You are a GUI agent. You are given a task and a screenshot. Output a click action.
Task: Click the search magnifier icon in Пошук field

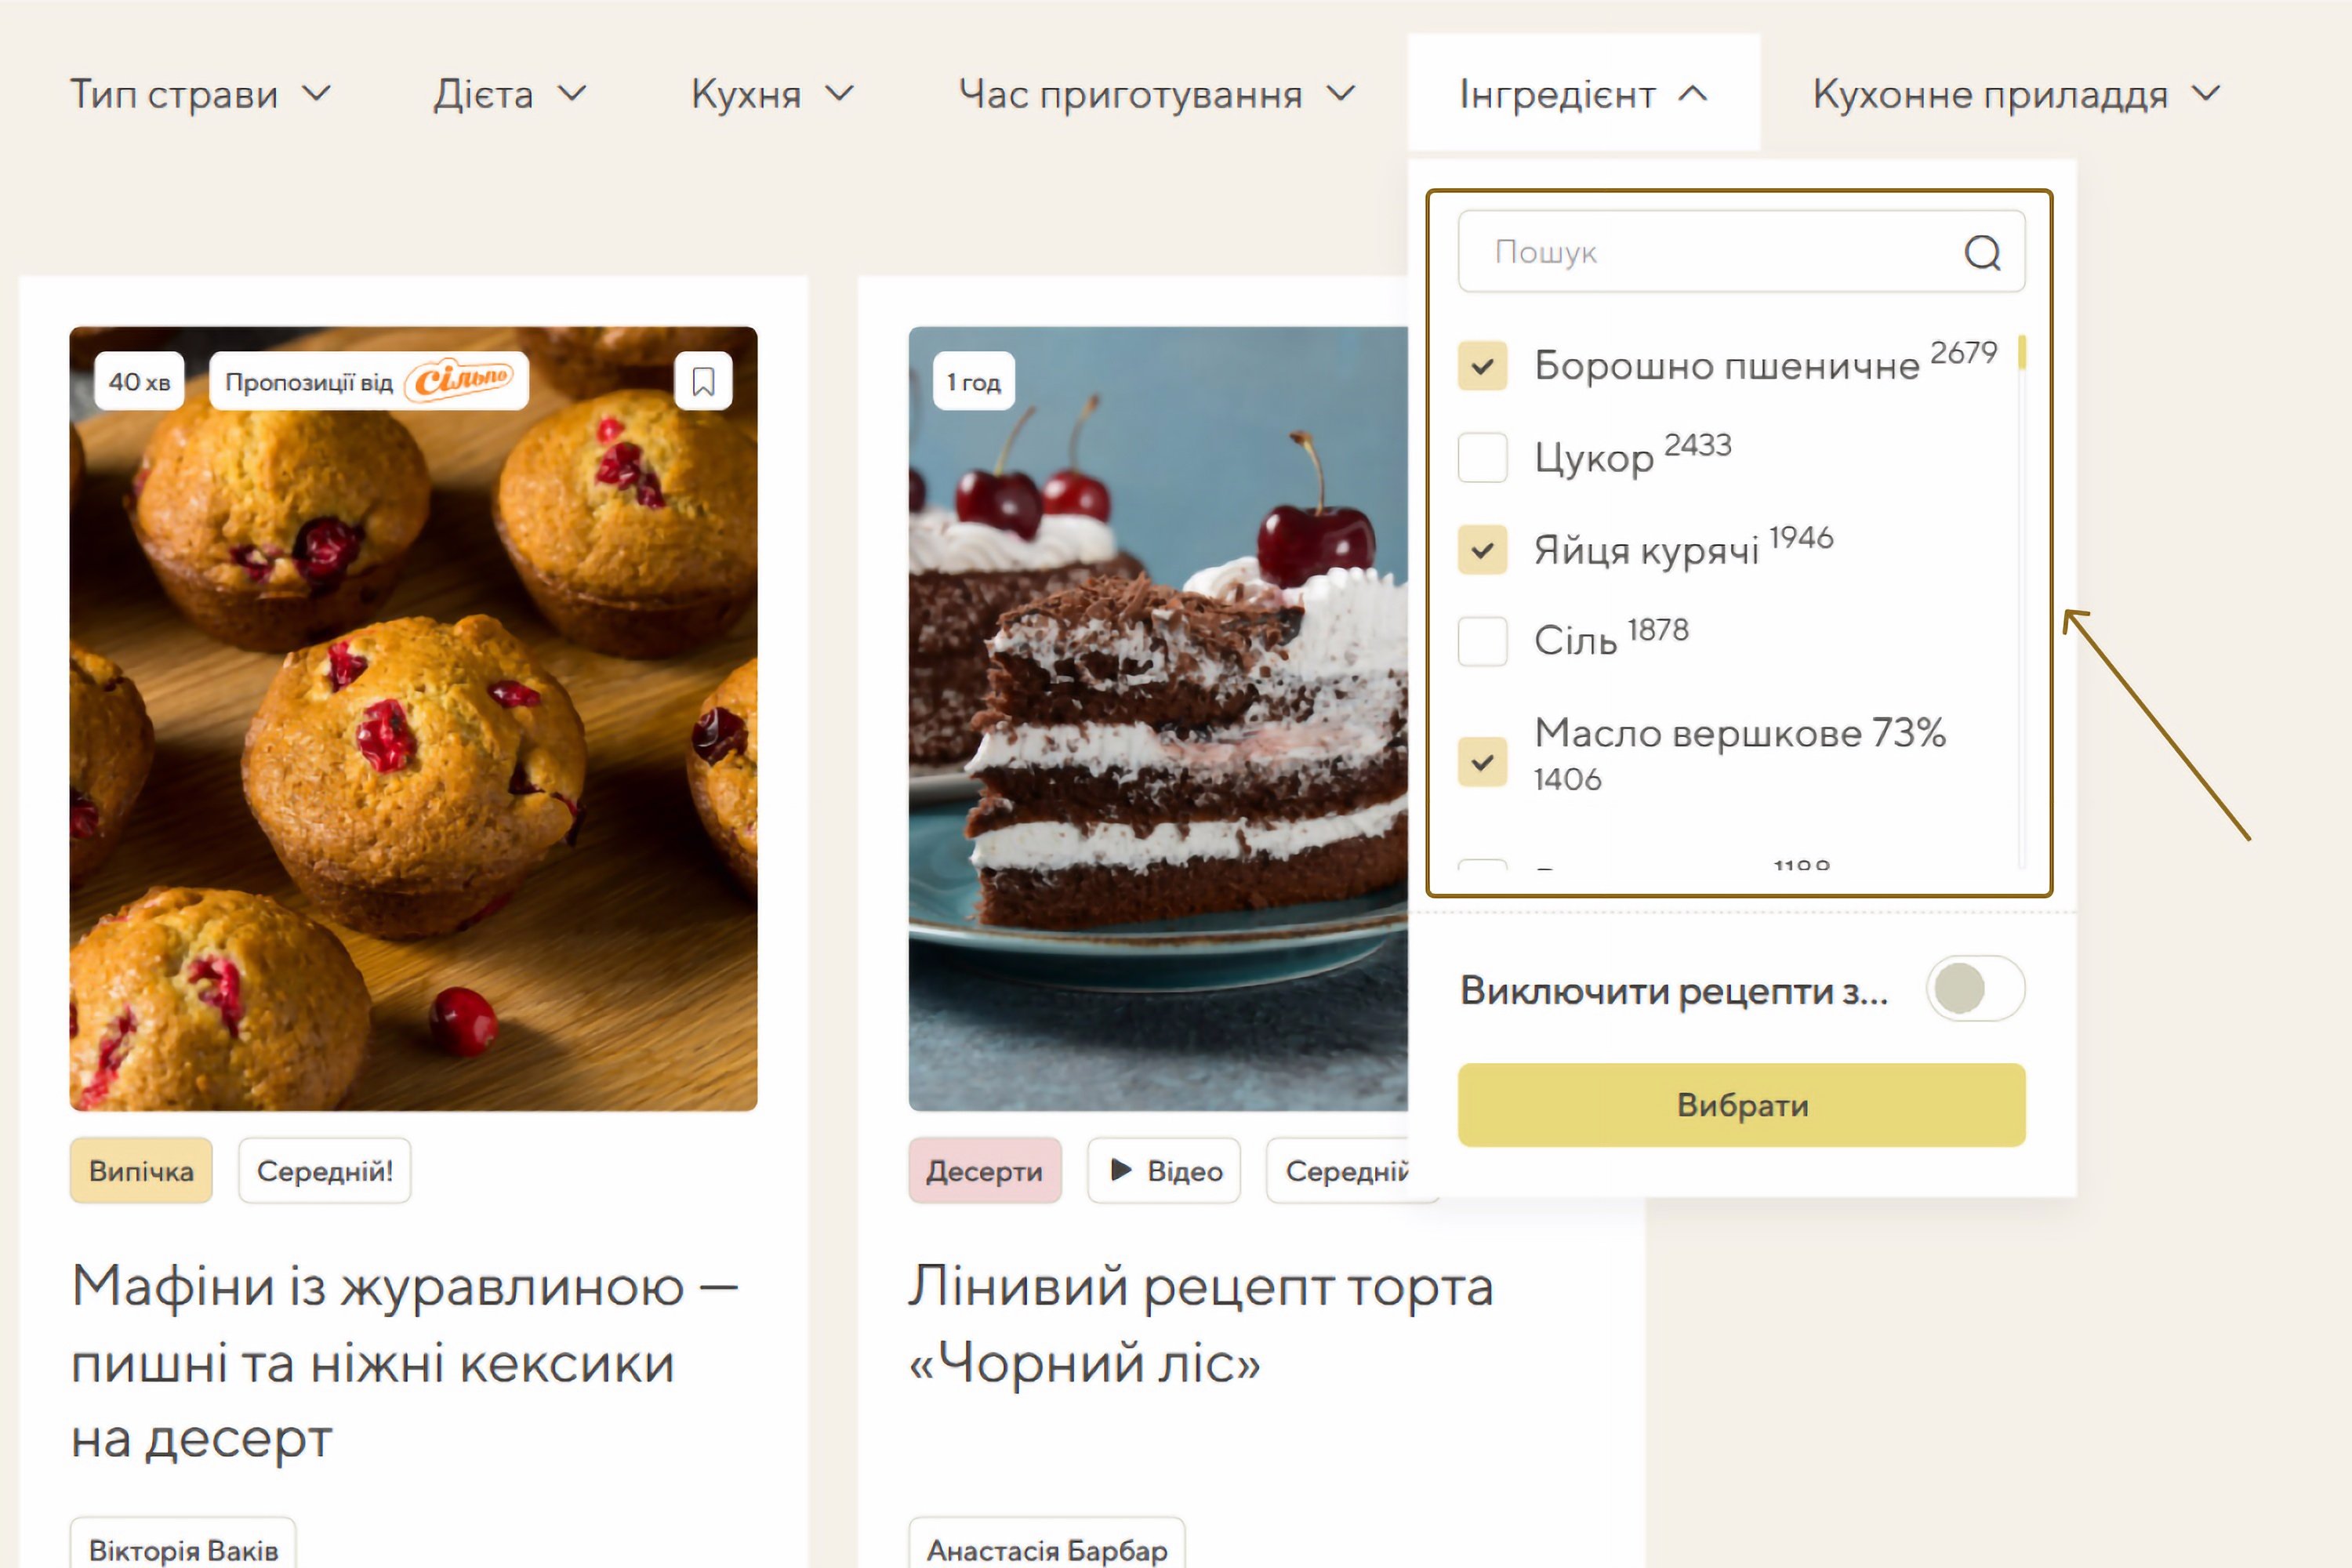1982,252
